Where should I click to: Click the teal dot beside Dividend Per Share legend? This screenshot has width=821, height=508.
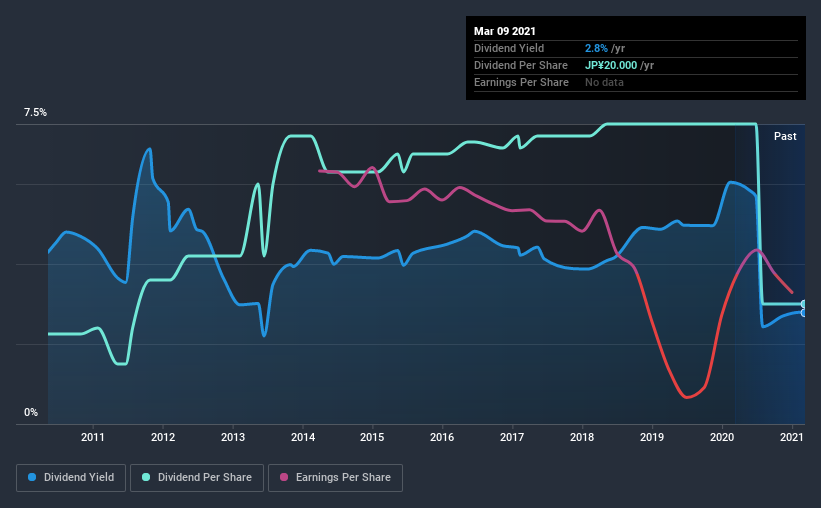[148, 478]
